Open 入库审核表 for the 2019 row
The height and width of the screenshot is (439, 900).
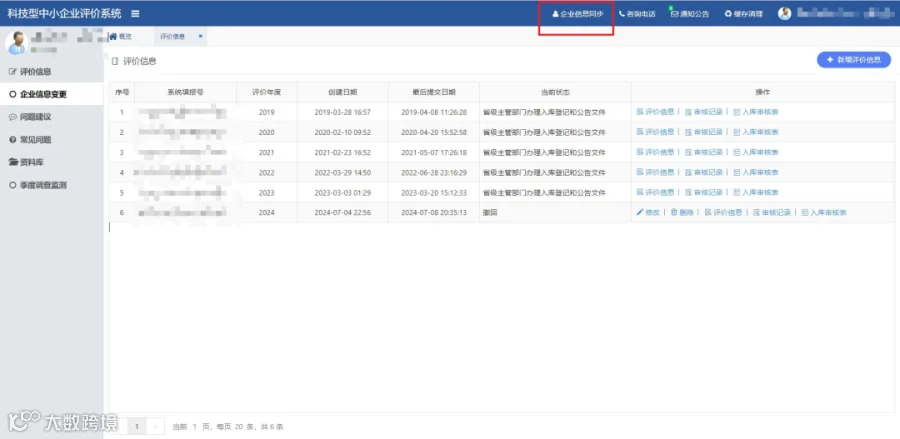click(756, 112)
